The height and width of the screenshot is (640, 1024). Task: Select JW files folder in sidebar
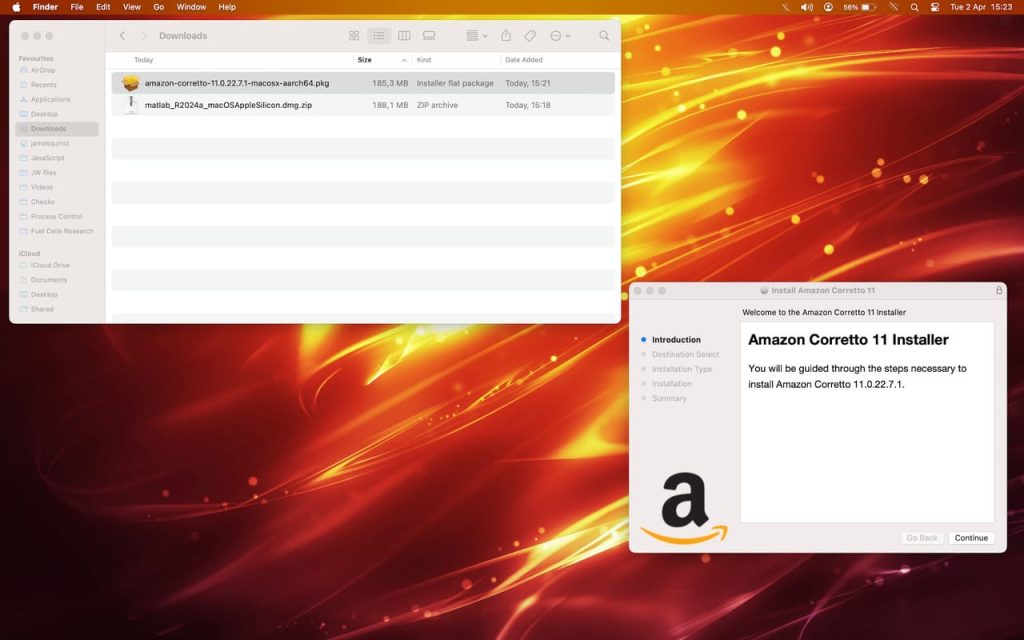tap(43, 172)
